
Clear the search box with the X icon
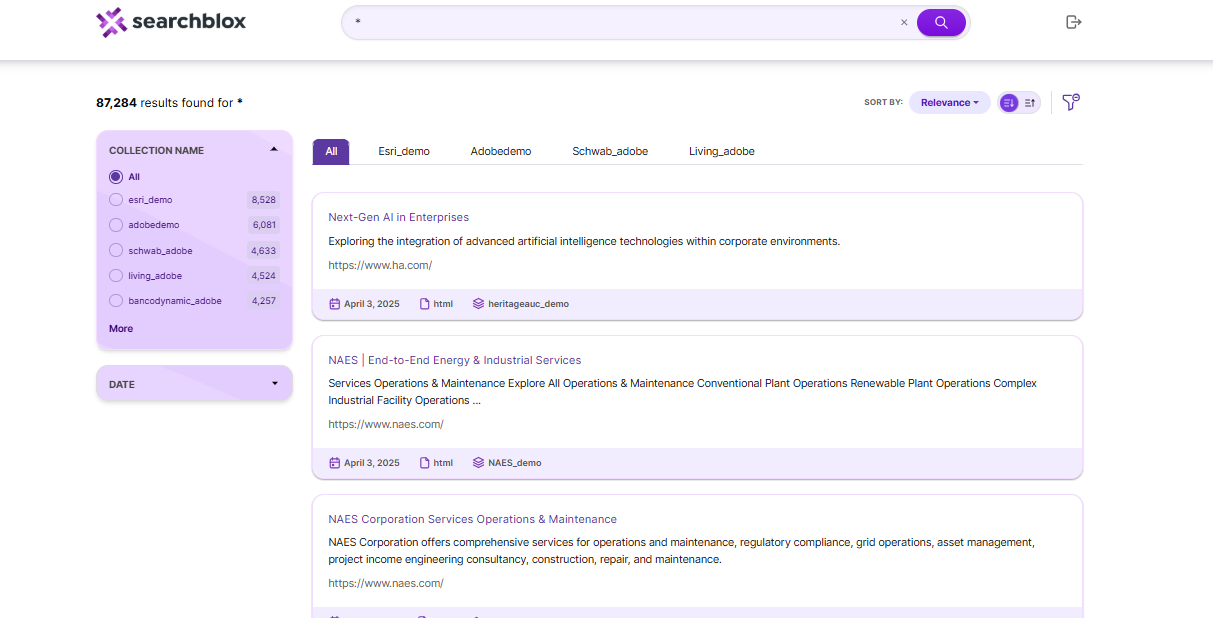tap(904, 22)
